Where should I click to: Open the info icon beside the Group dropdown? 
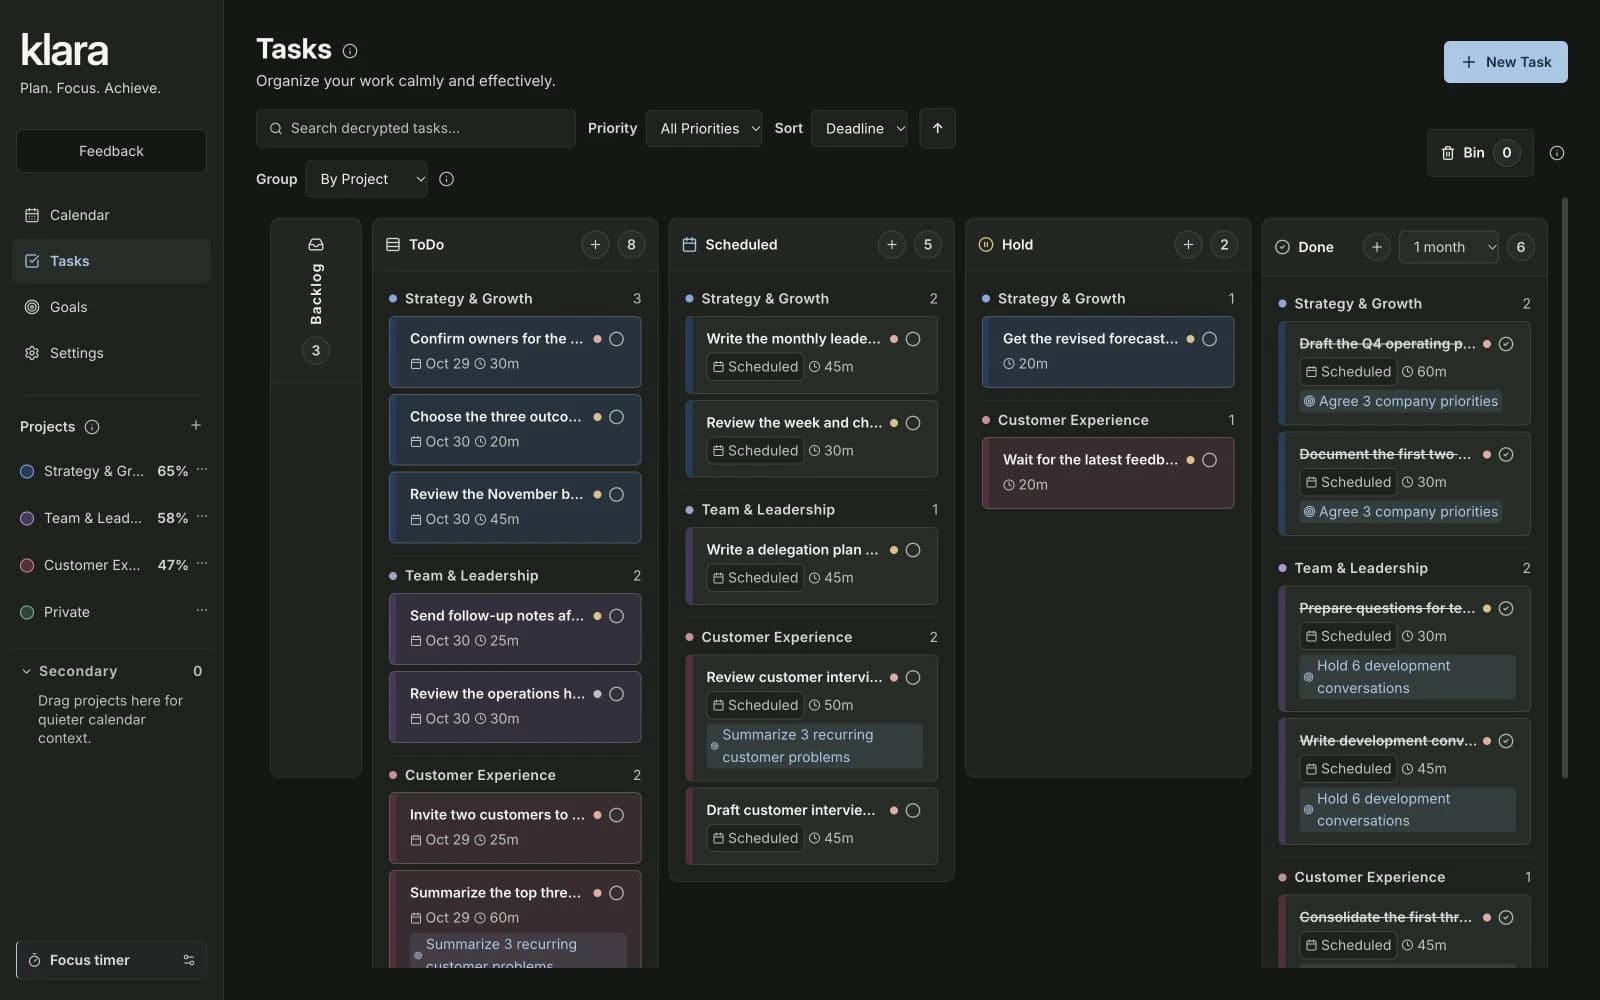coord(447,179)
